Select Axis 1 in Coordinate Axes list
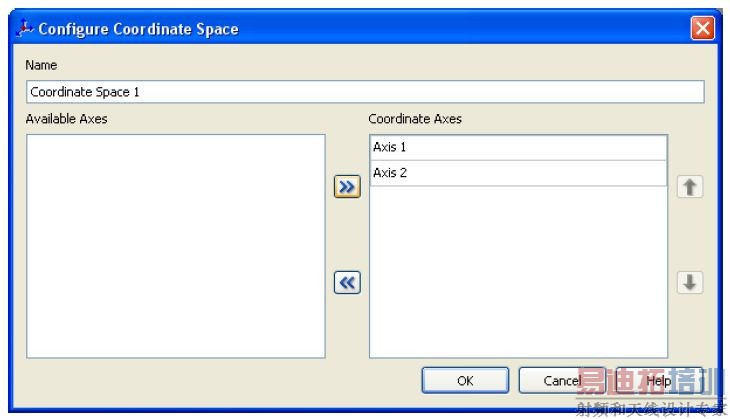 coord(517,147)
